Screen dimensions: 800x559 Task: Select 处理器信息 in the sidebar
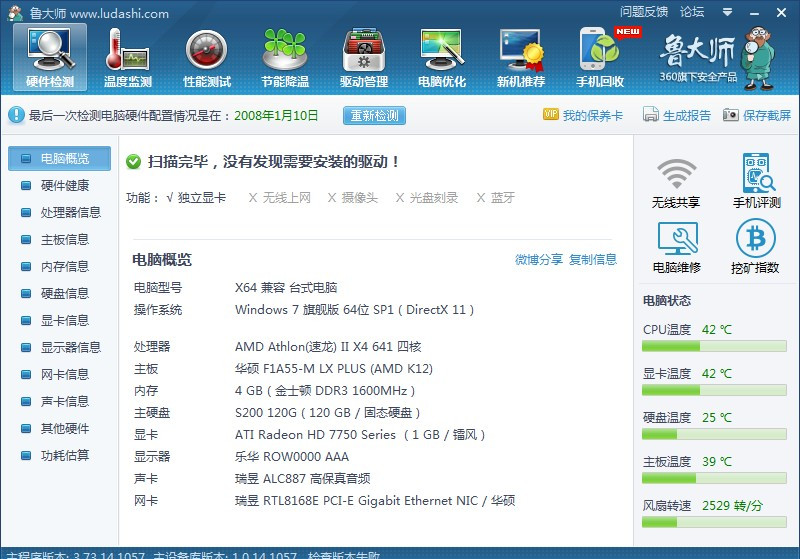point(70,212)
